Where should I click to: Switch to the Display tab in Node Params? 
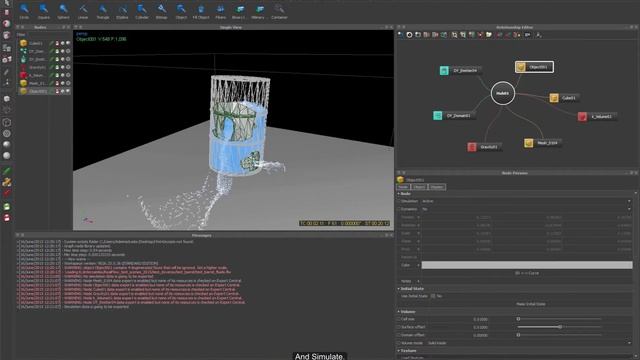pos(437,187)
